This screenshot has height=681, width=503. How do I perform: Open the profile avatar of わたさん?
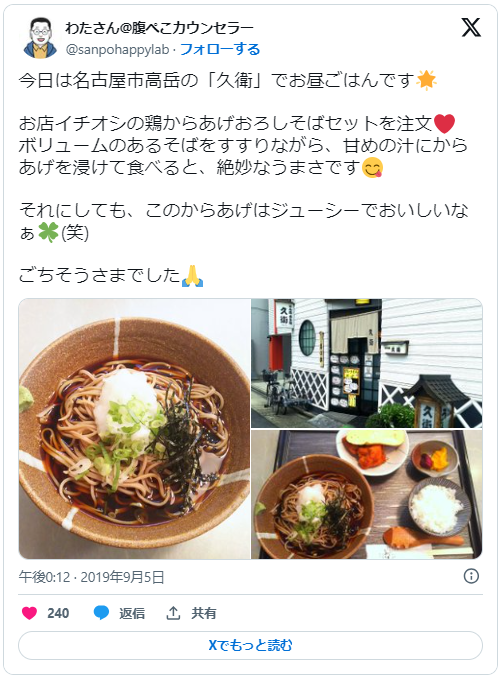point(40,38)
